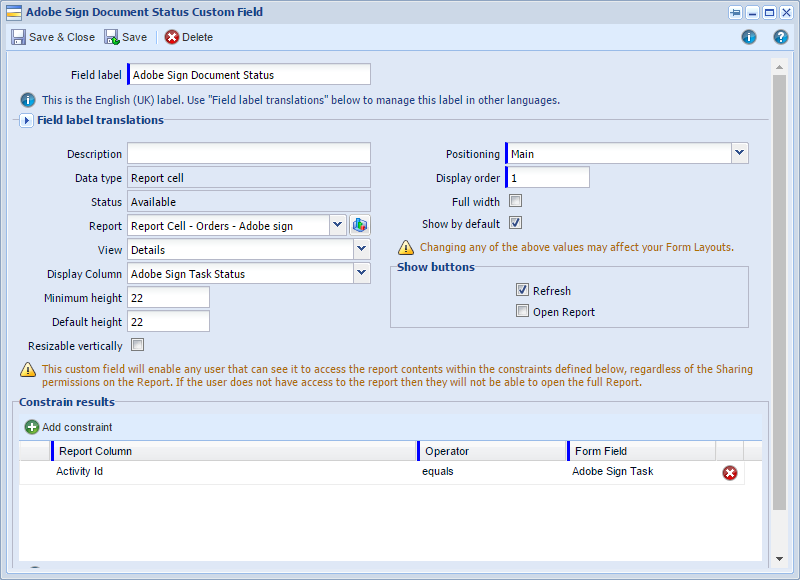Click the scrollbar down arrow
800x580 pixels.
pyautogui.click(x=779, y=559)
